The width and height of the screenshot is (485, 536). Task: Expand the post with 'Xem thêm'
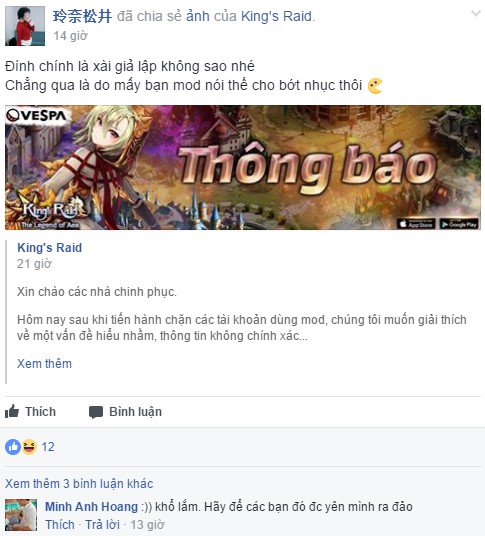click(44, 363)
